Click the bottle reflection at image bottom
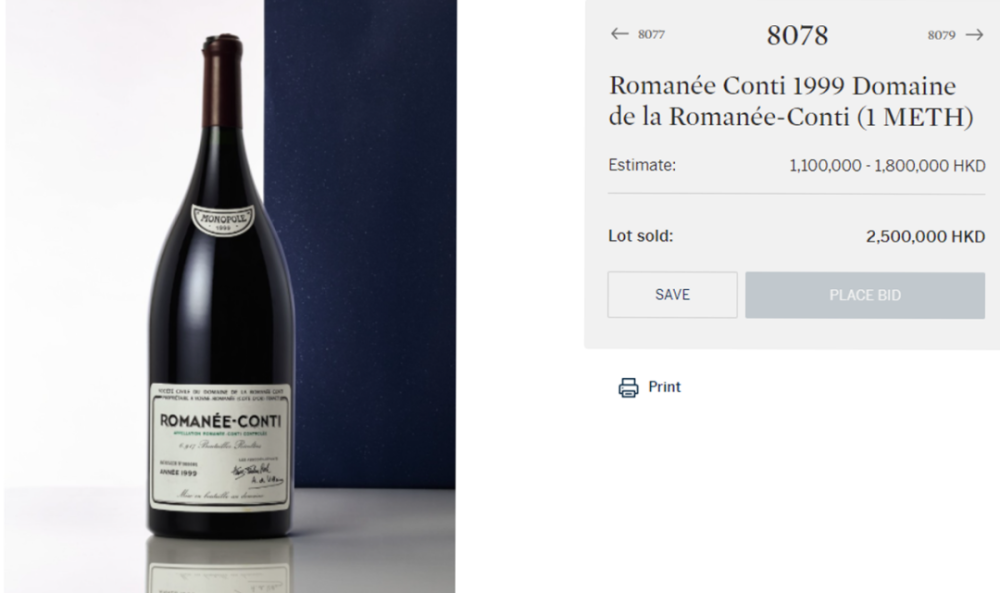 click(220, 564)
